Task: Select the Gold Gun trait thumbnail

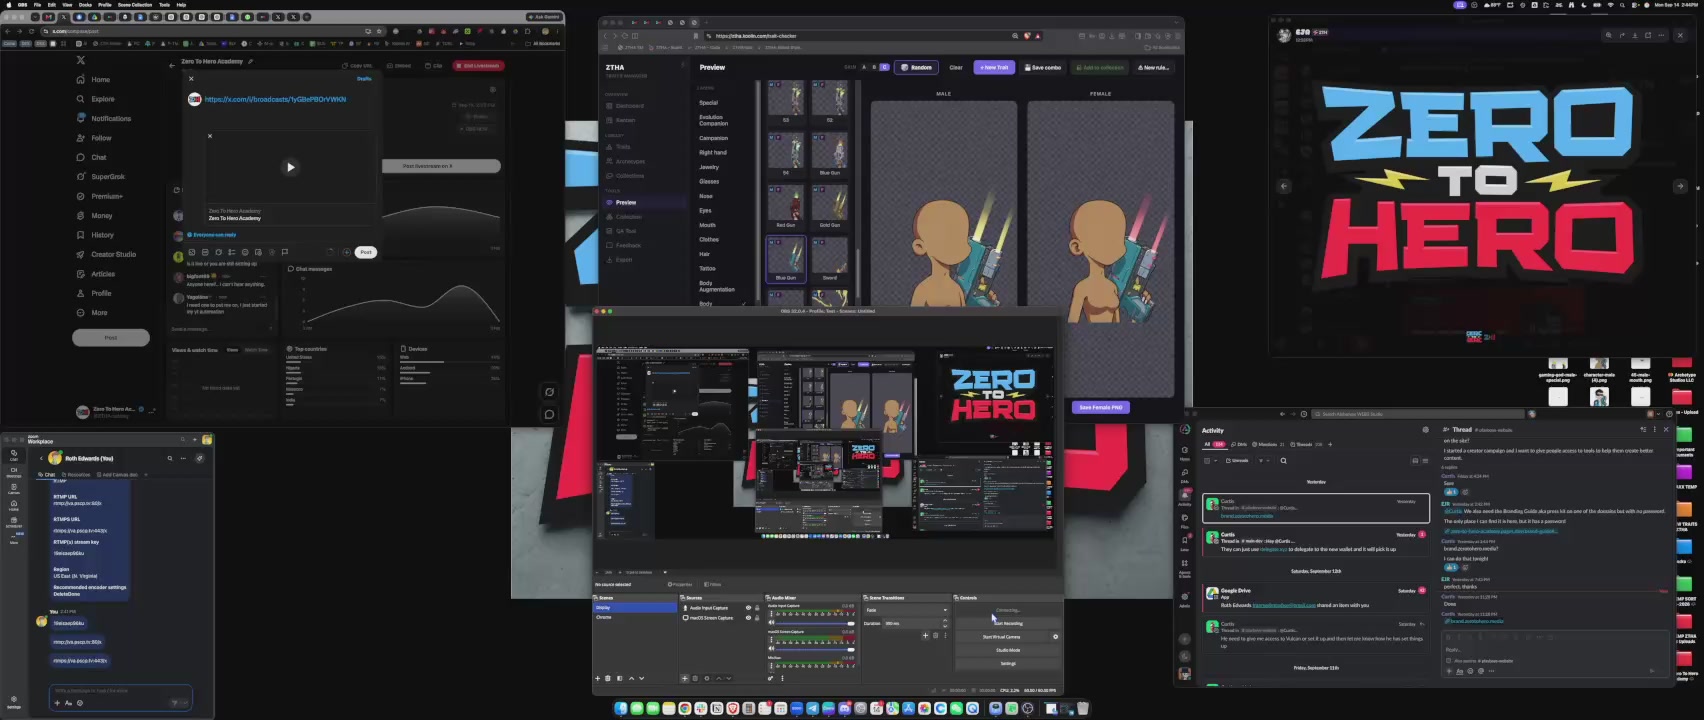Action: pyautogui.click(x=830, y=205)
